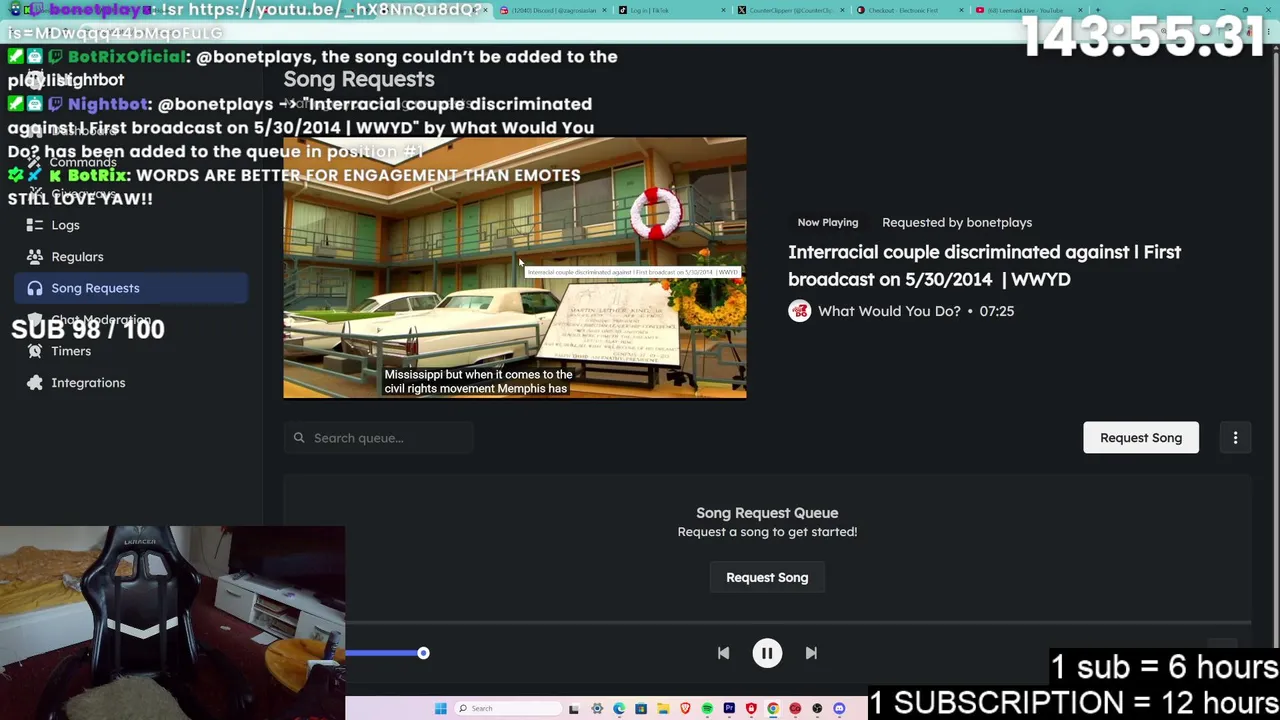Open the Timers section

pyautogui.click(x=71, y=351)
